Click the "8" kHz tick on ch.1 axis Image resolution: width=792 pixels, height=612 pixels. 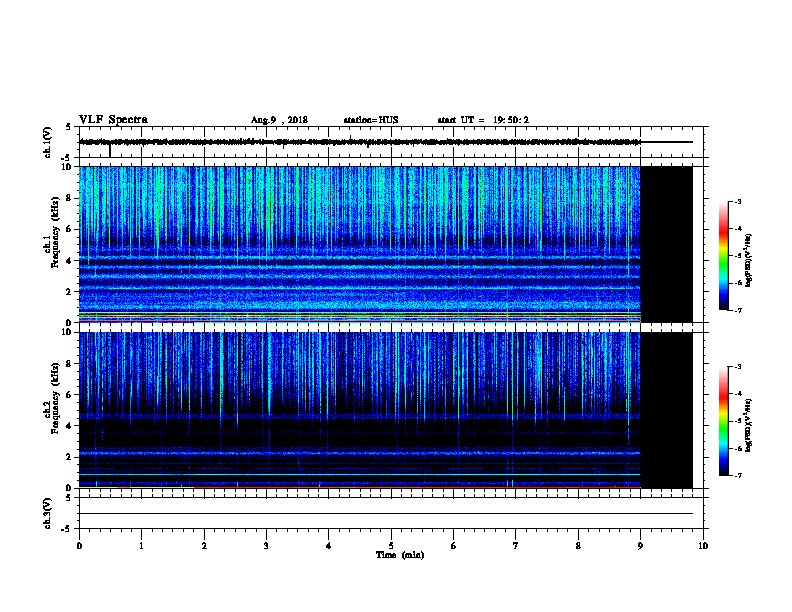tap(69, 198)
